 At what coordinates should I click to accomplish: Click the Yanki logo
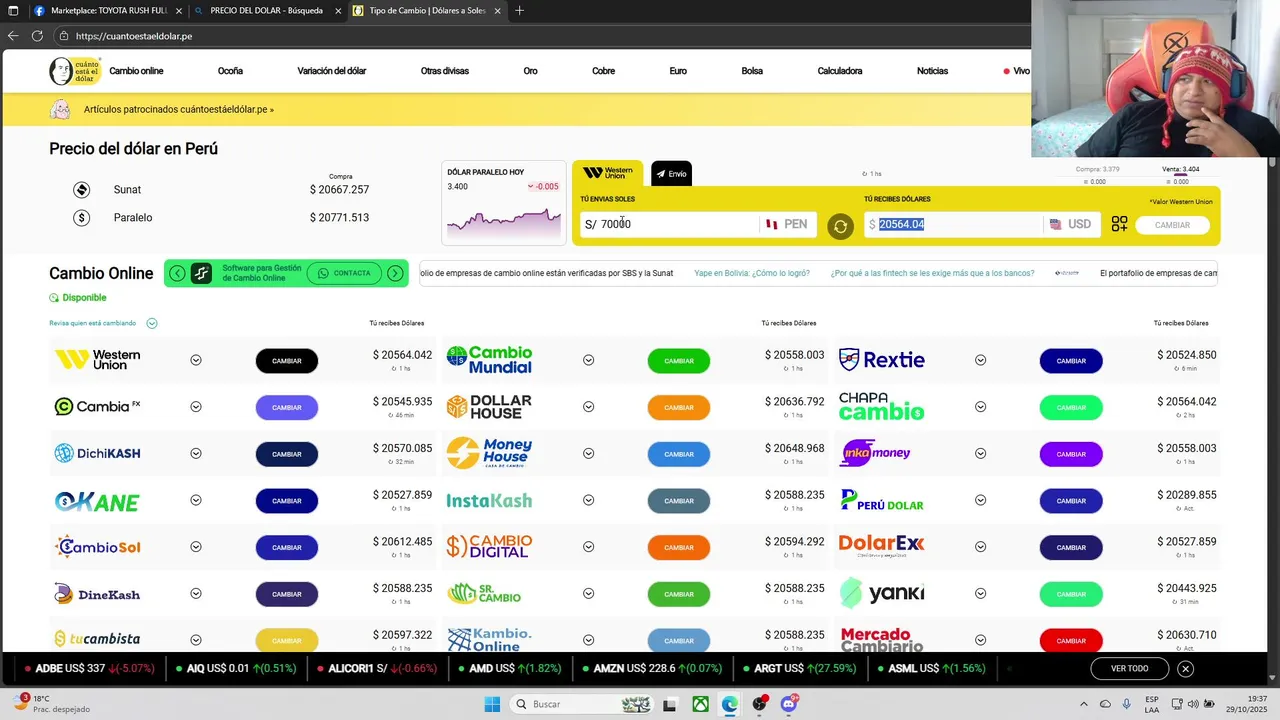click(x=881, y=593)
